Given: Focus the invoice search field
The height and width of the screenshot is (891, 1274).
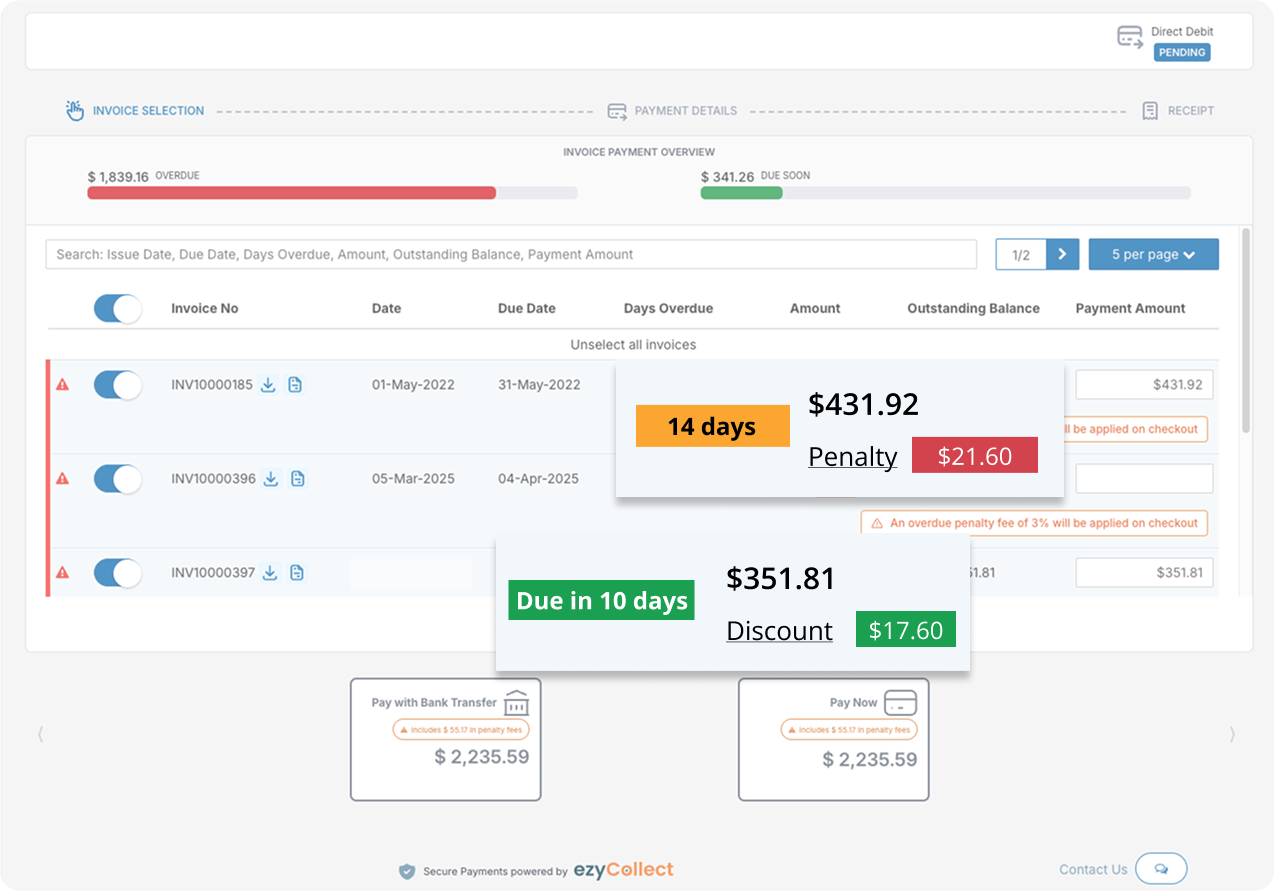Looking at the screenshot, I should coord(511,254).
